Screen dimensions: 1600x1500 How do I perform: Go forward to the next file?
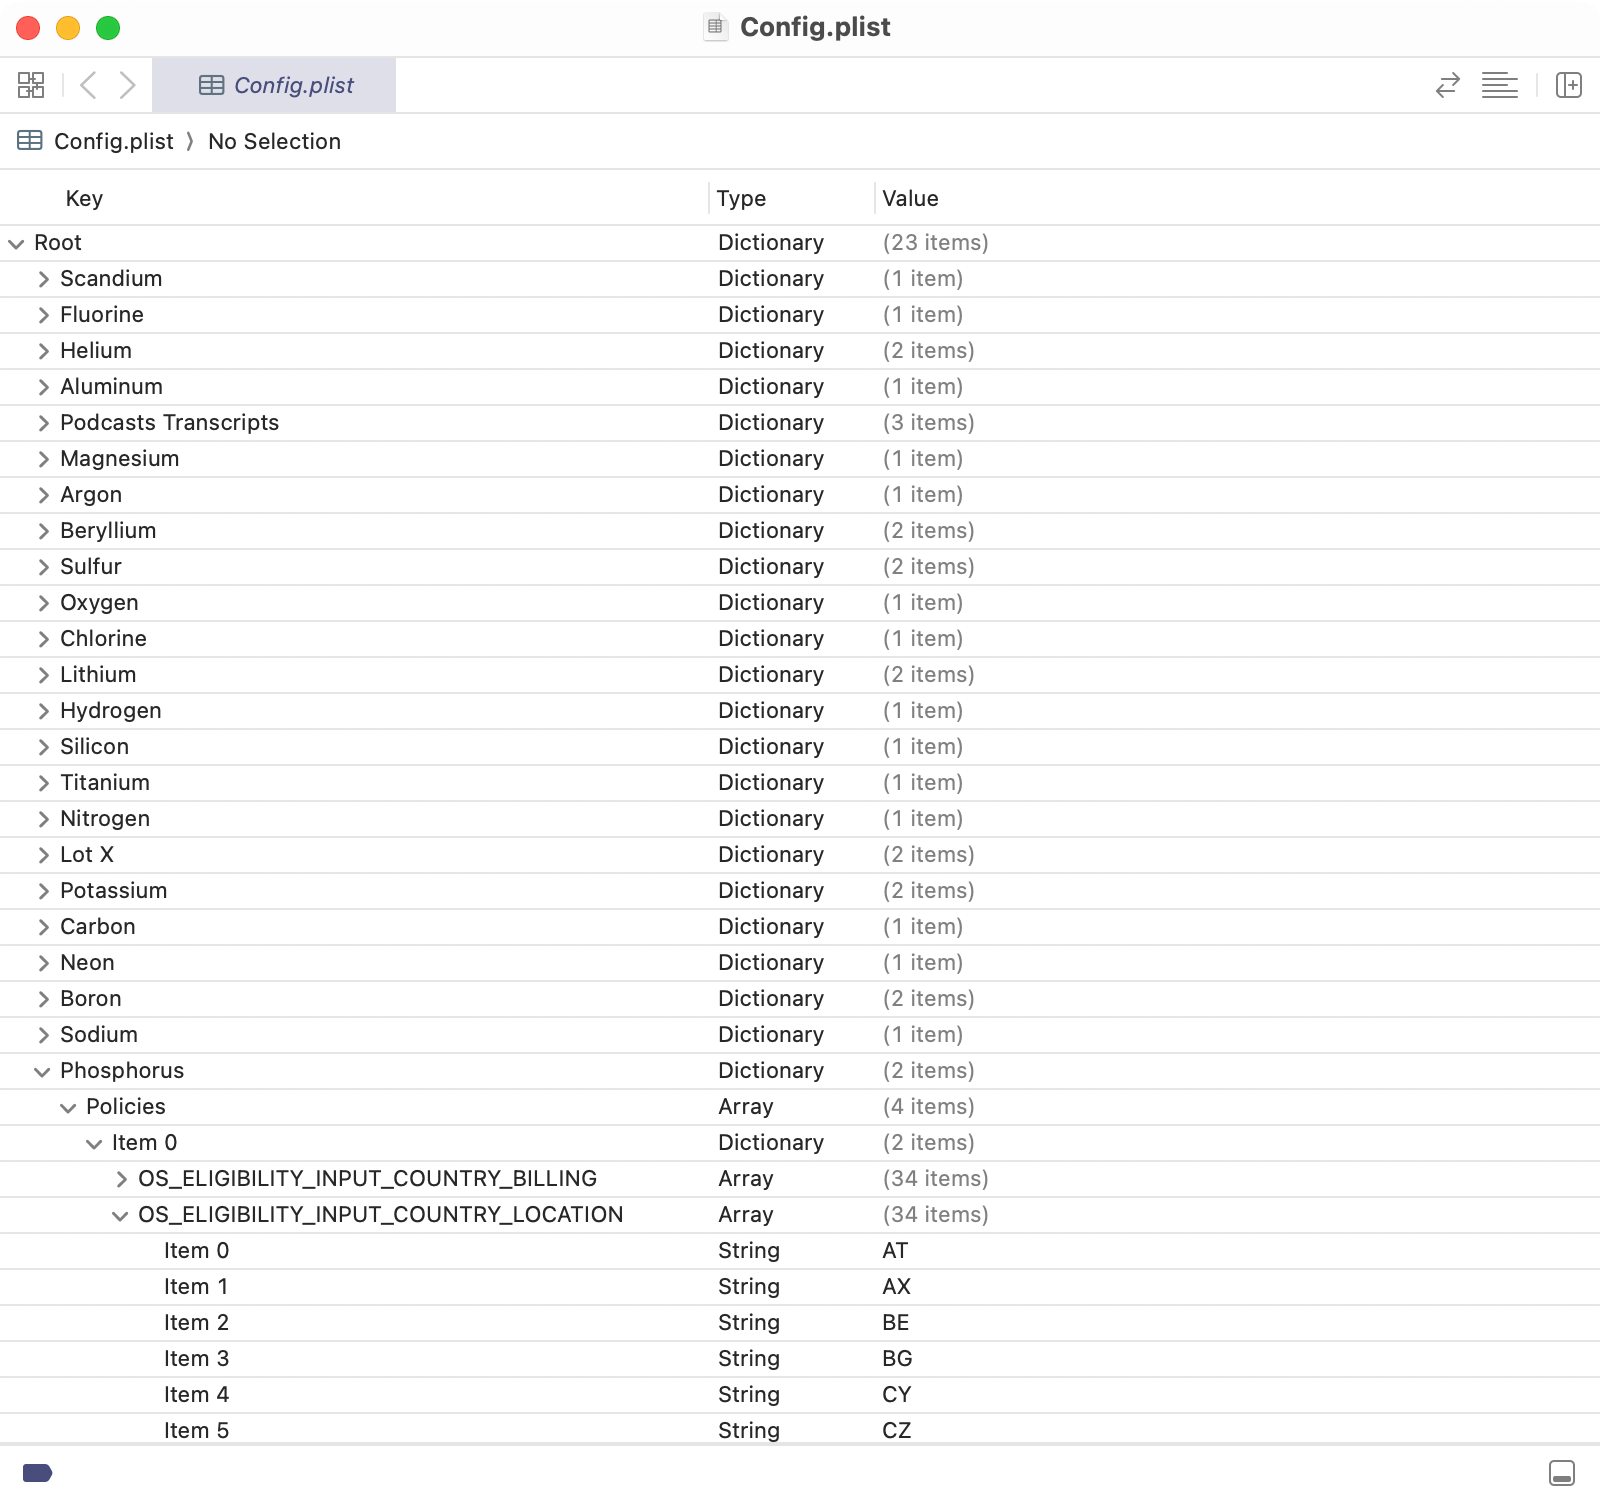pyautogui.click(x=127, y=85)
